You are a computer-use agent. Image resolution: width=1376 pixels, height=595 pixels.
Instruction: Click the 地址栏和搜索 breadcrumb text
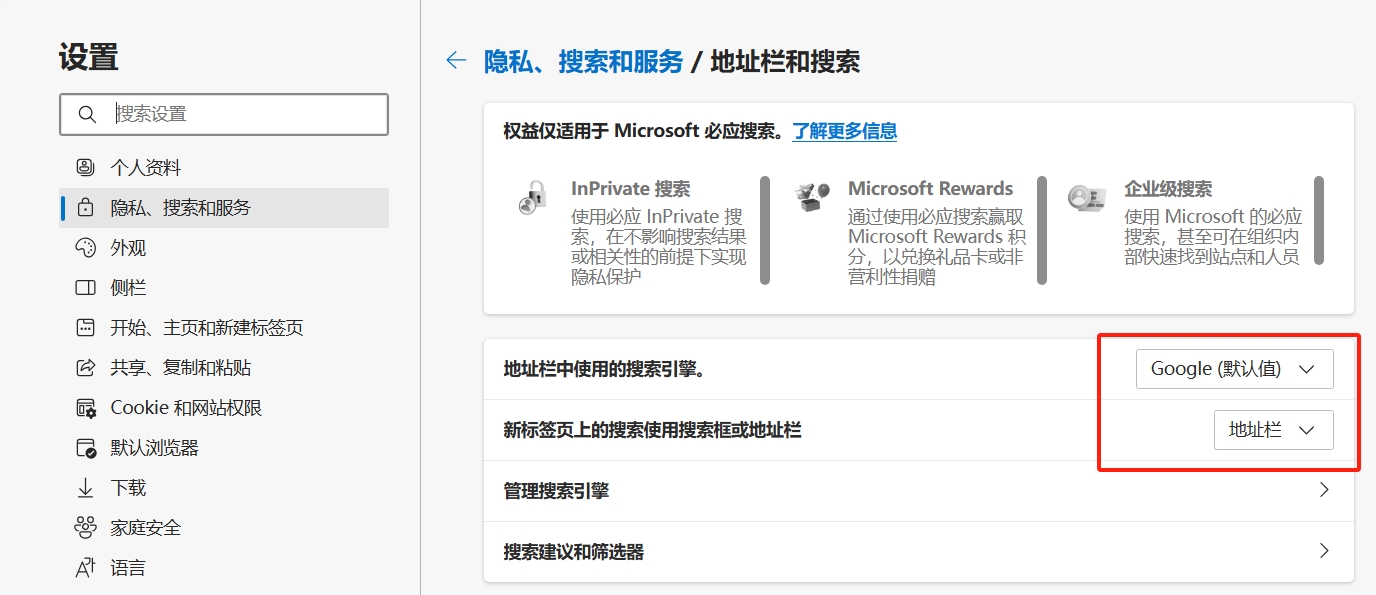pyautogui.click(x=785, y=61)
